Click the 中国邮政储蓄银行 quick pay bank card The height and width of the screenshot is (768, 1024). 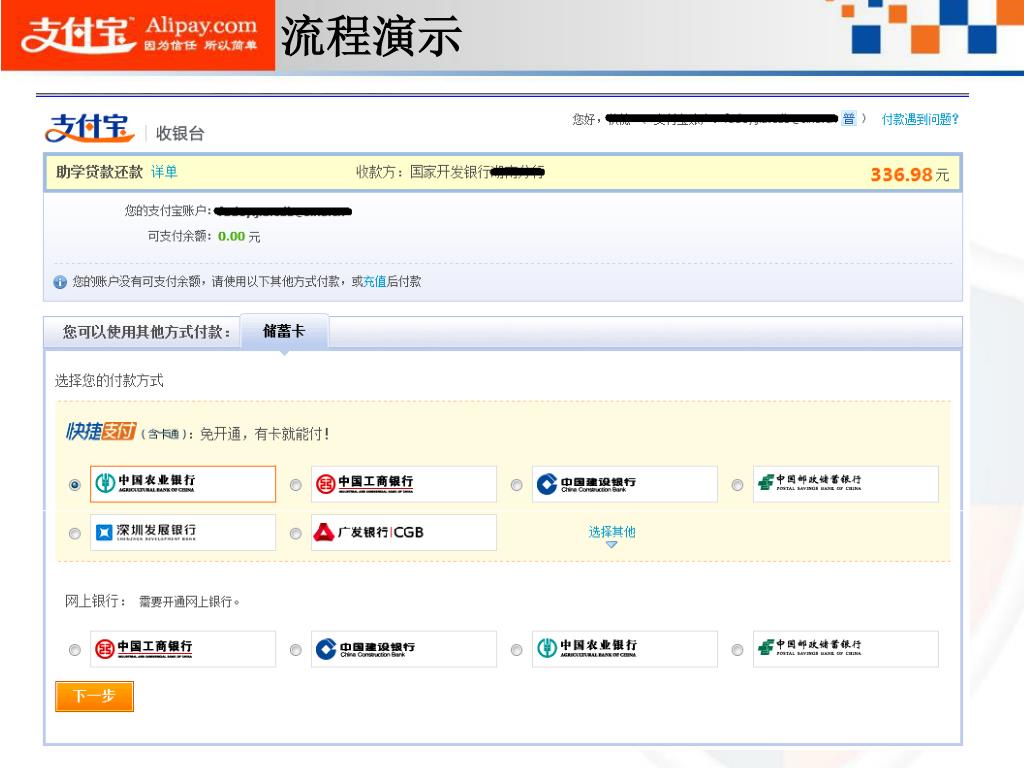tap(846, 484)
